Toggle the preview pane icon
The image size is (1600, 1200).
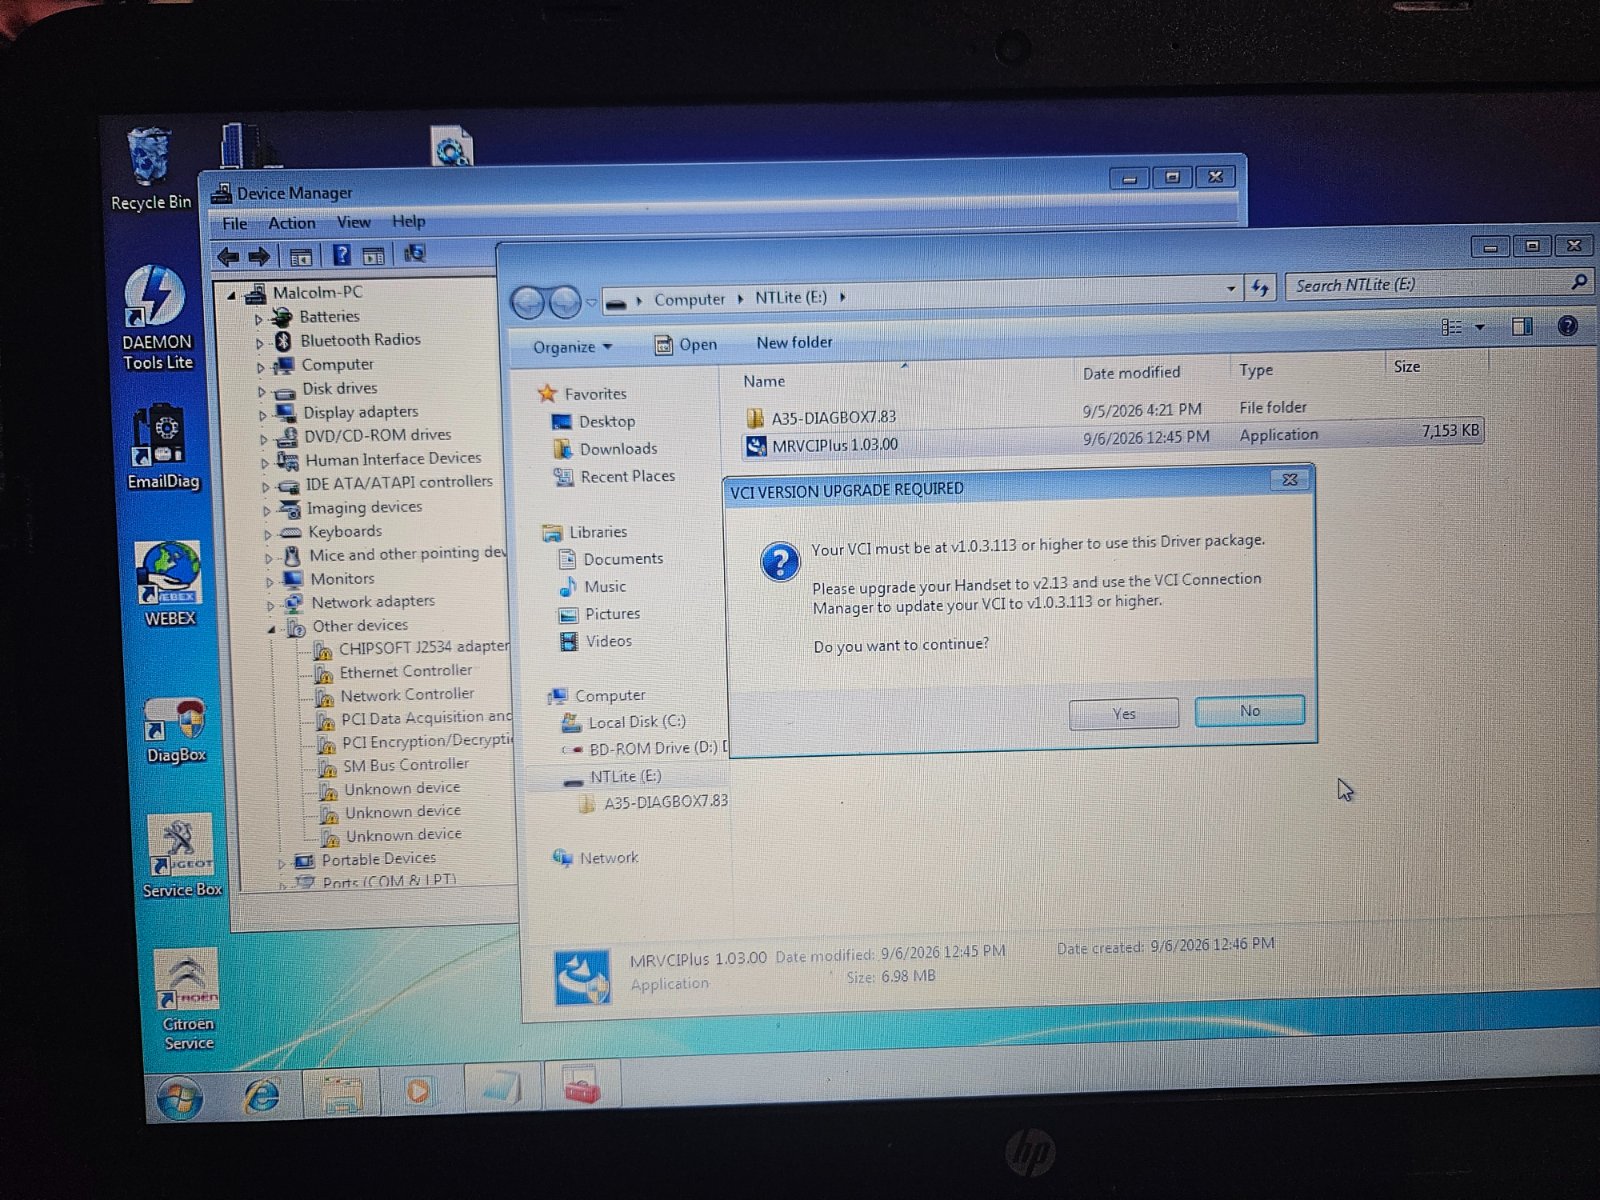coord(1522,326)
